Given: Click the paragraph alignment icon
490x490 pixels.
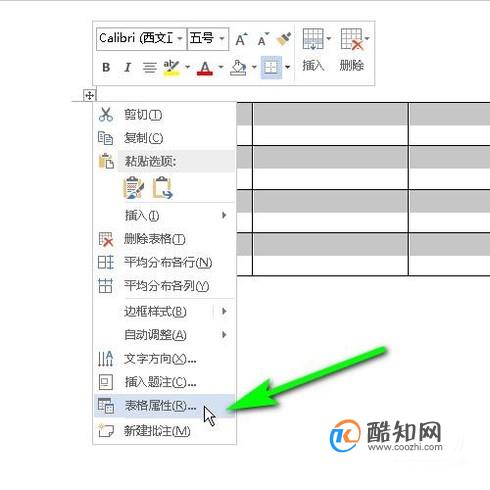Looking at the screenshot, I should tap(149, 68).
